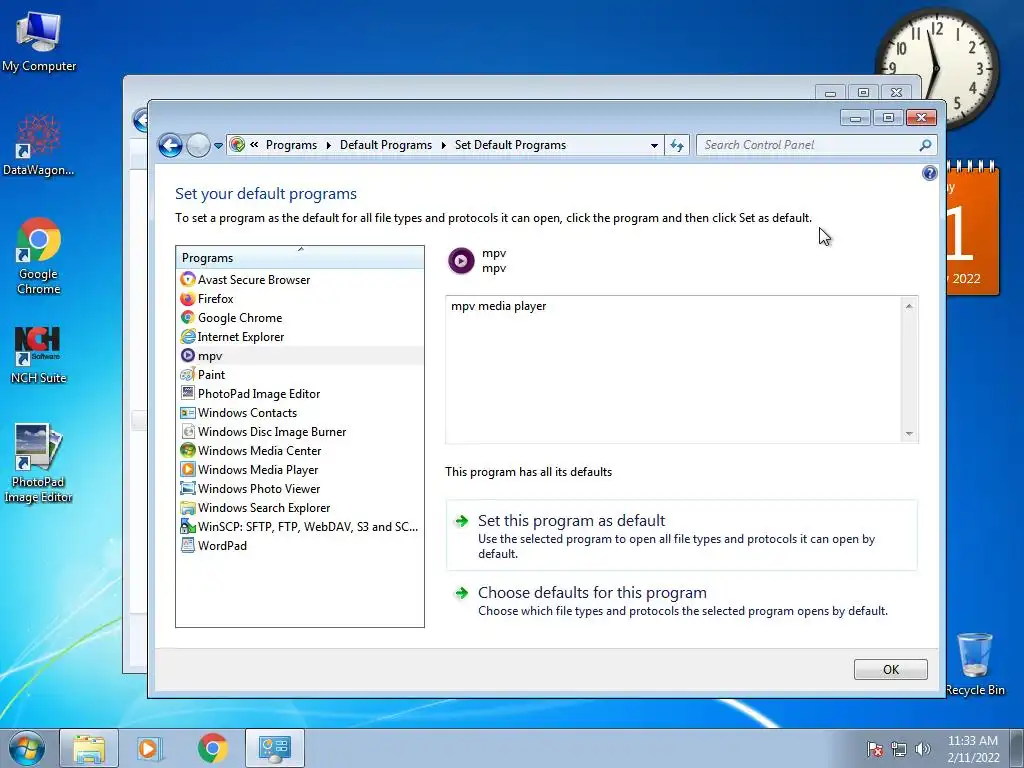Open Windows Explorer from the taskbar
The height and width of the screenshot is (768, 1024).
point(89,748)
